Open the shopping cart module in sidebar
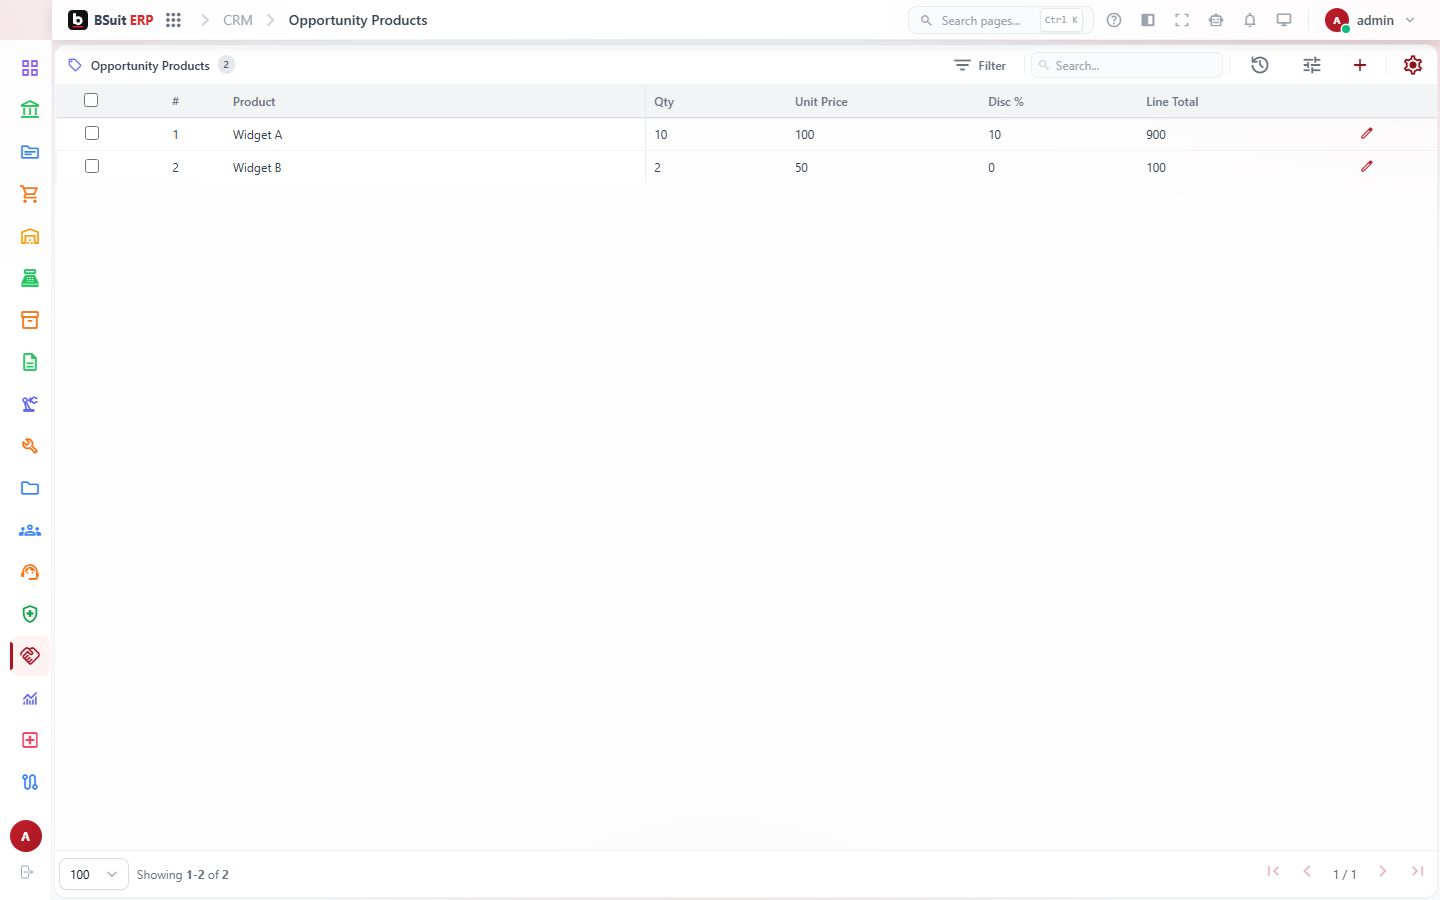 [x=30, y=194]
